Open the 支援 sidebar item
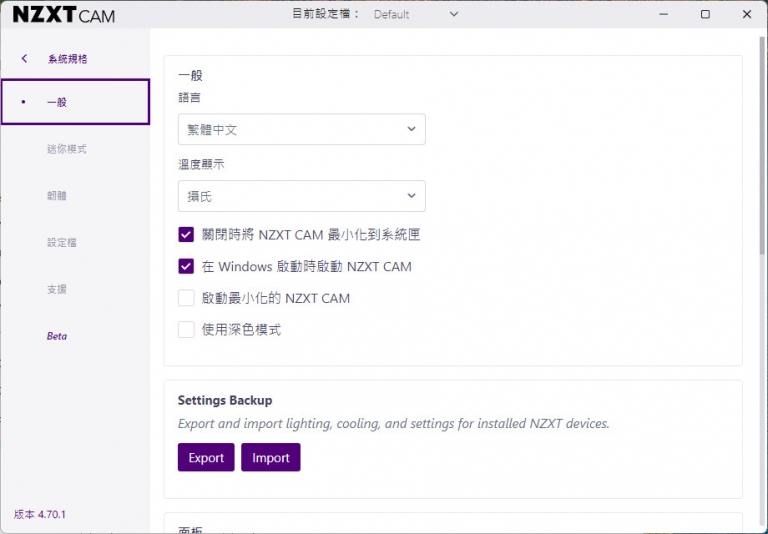The image size is (768, 534). pos(57,289)
